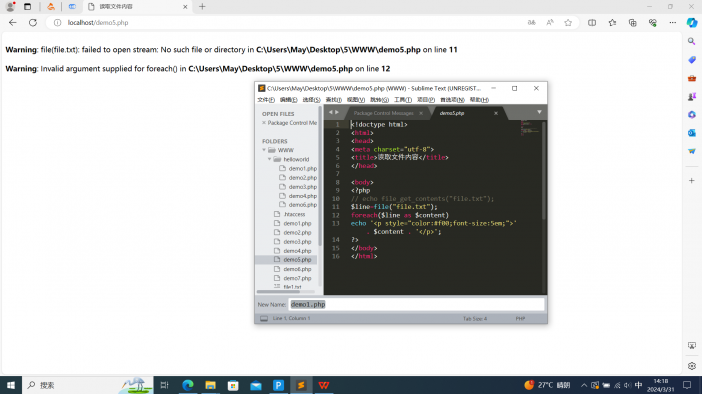The height and width of the screenshot is (394, 702).
Task: View site information icon in address bar
Action: 57,22
